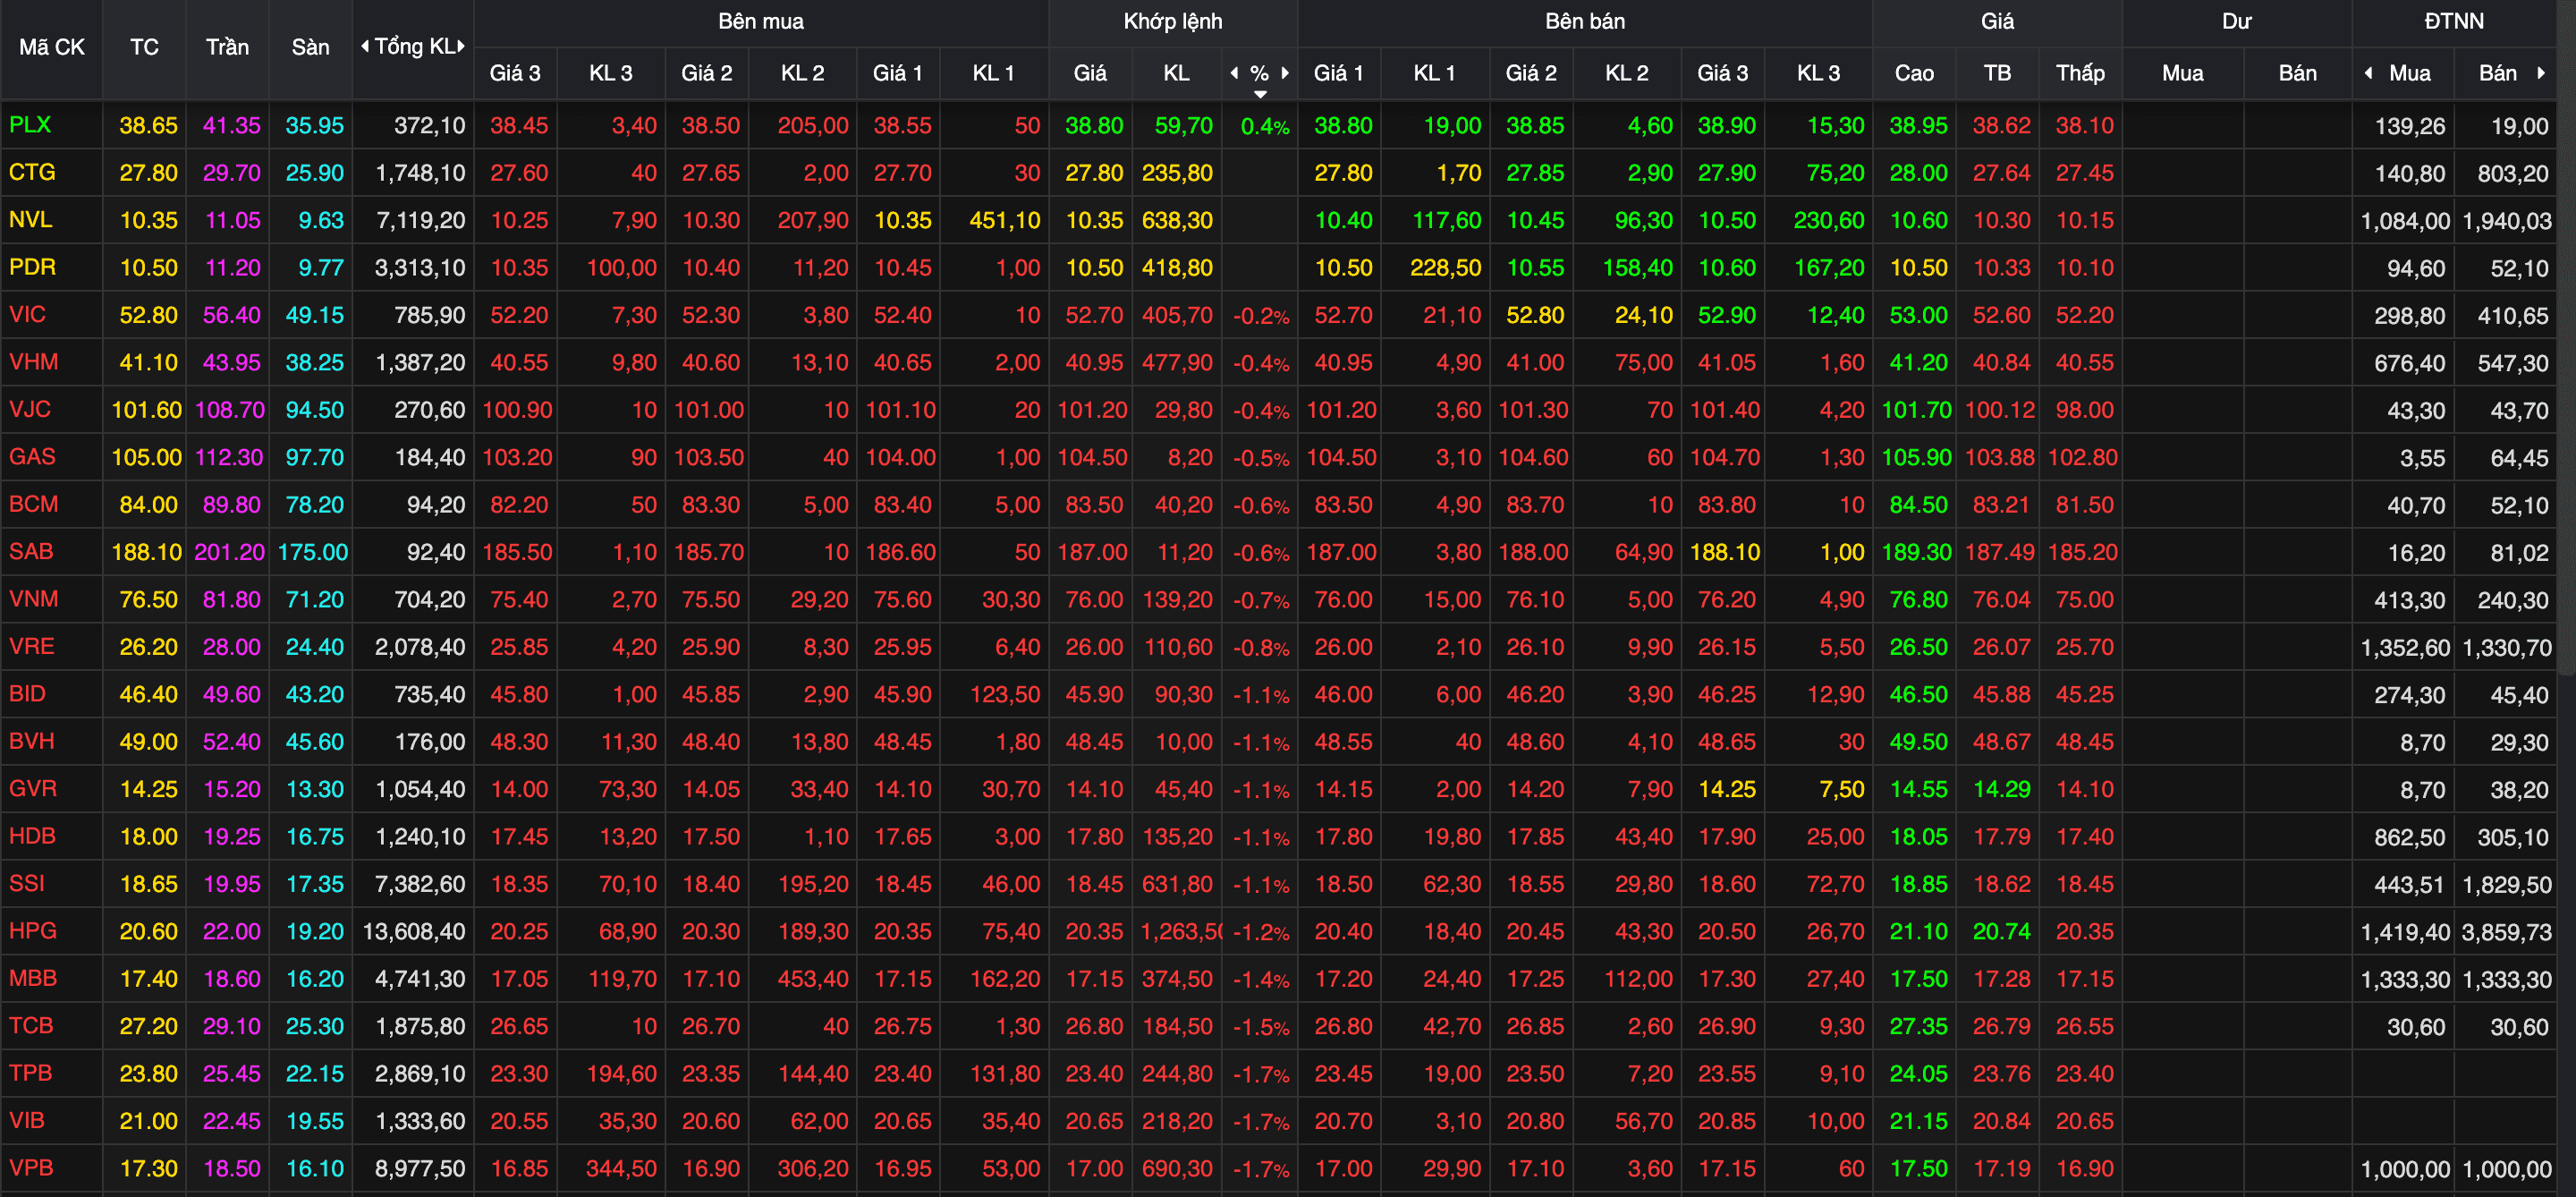2576x1197 pixels.
Task: Sort by Trần column header
Action: [227, 47]
